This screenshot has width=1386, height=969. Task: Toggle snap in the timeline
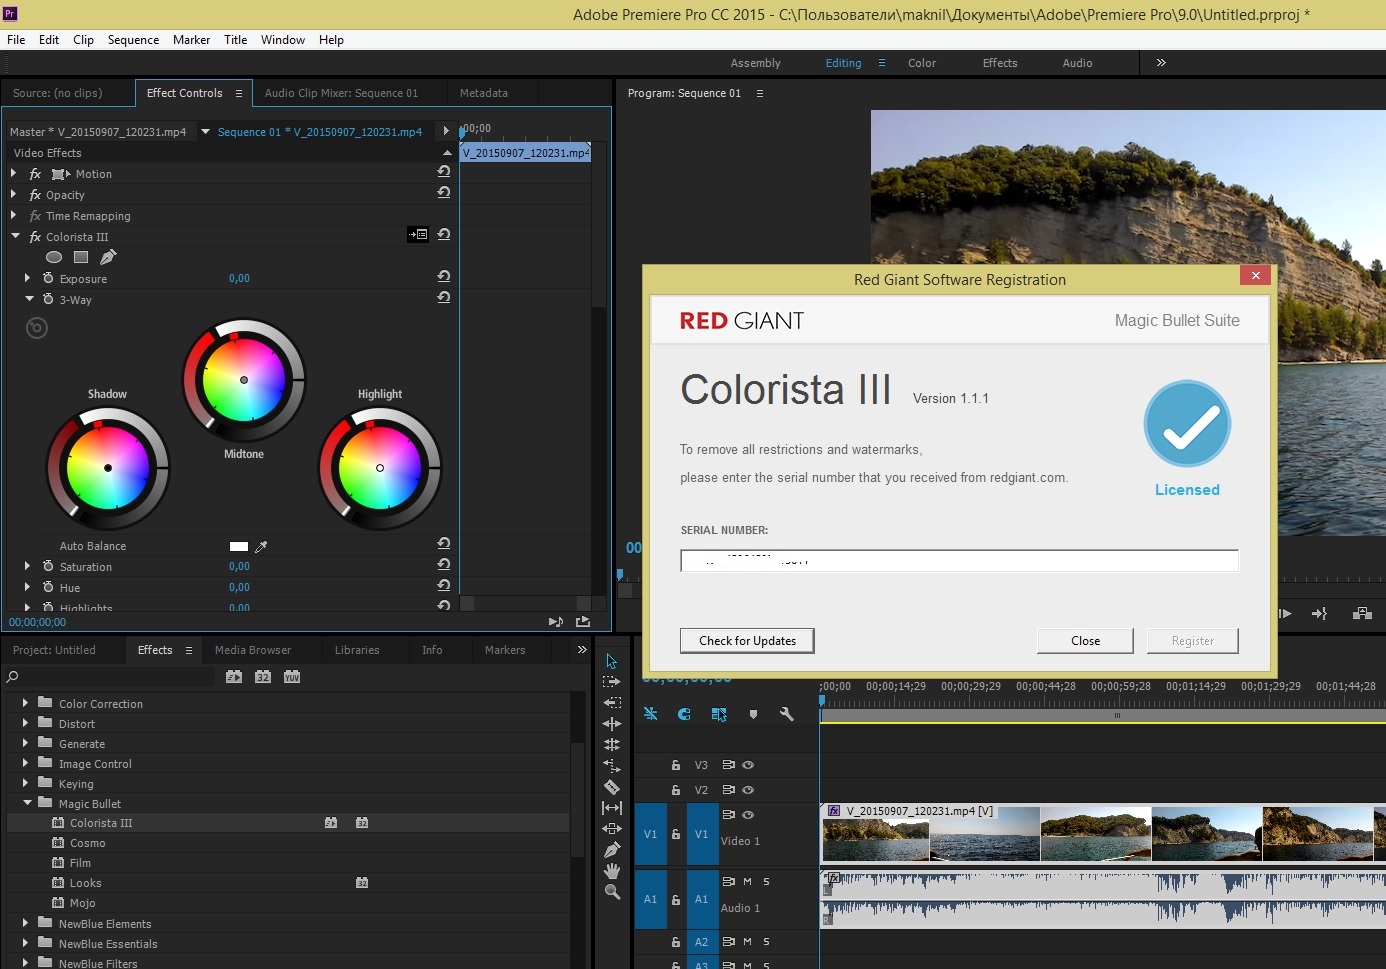(684, 714)
